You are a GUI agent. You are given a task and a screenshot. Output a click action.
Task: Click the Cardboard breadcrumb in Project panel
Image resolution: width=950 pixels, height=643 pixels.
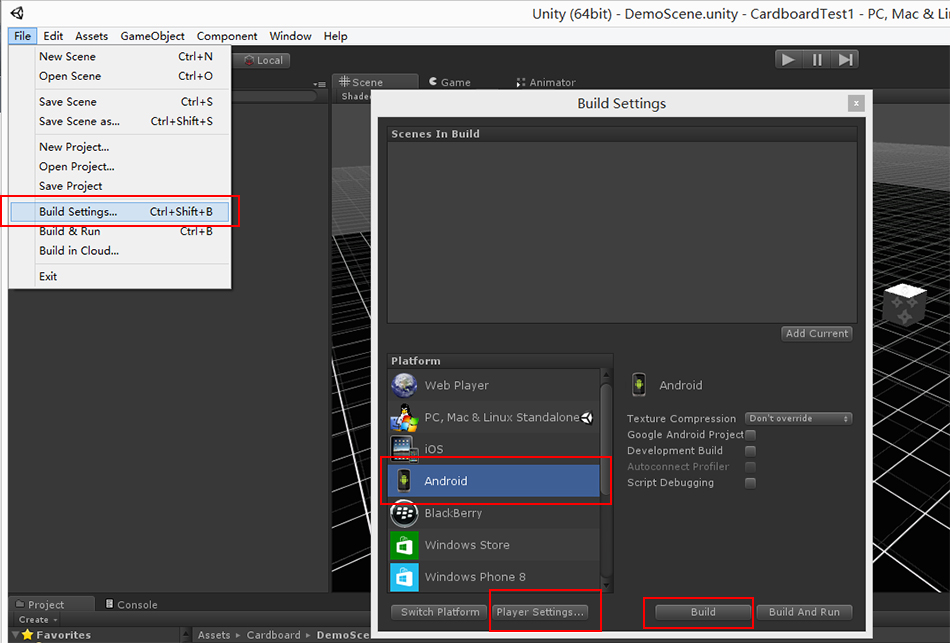273,635
